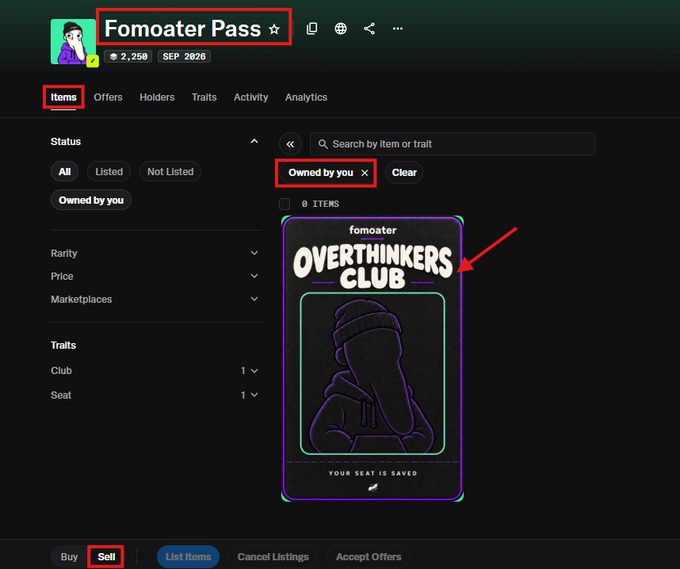Screen dimensions: 680x569
Task: Open the Analytics tab
Action: tap(306, 97)
